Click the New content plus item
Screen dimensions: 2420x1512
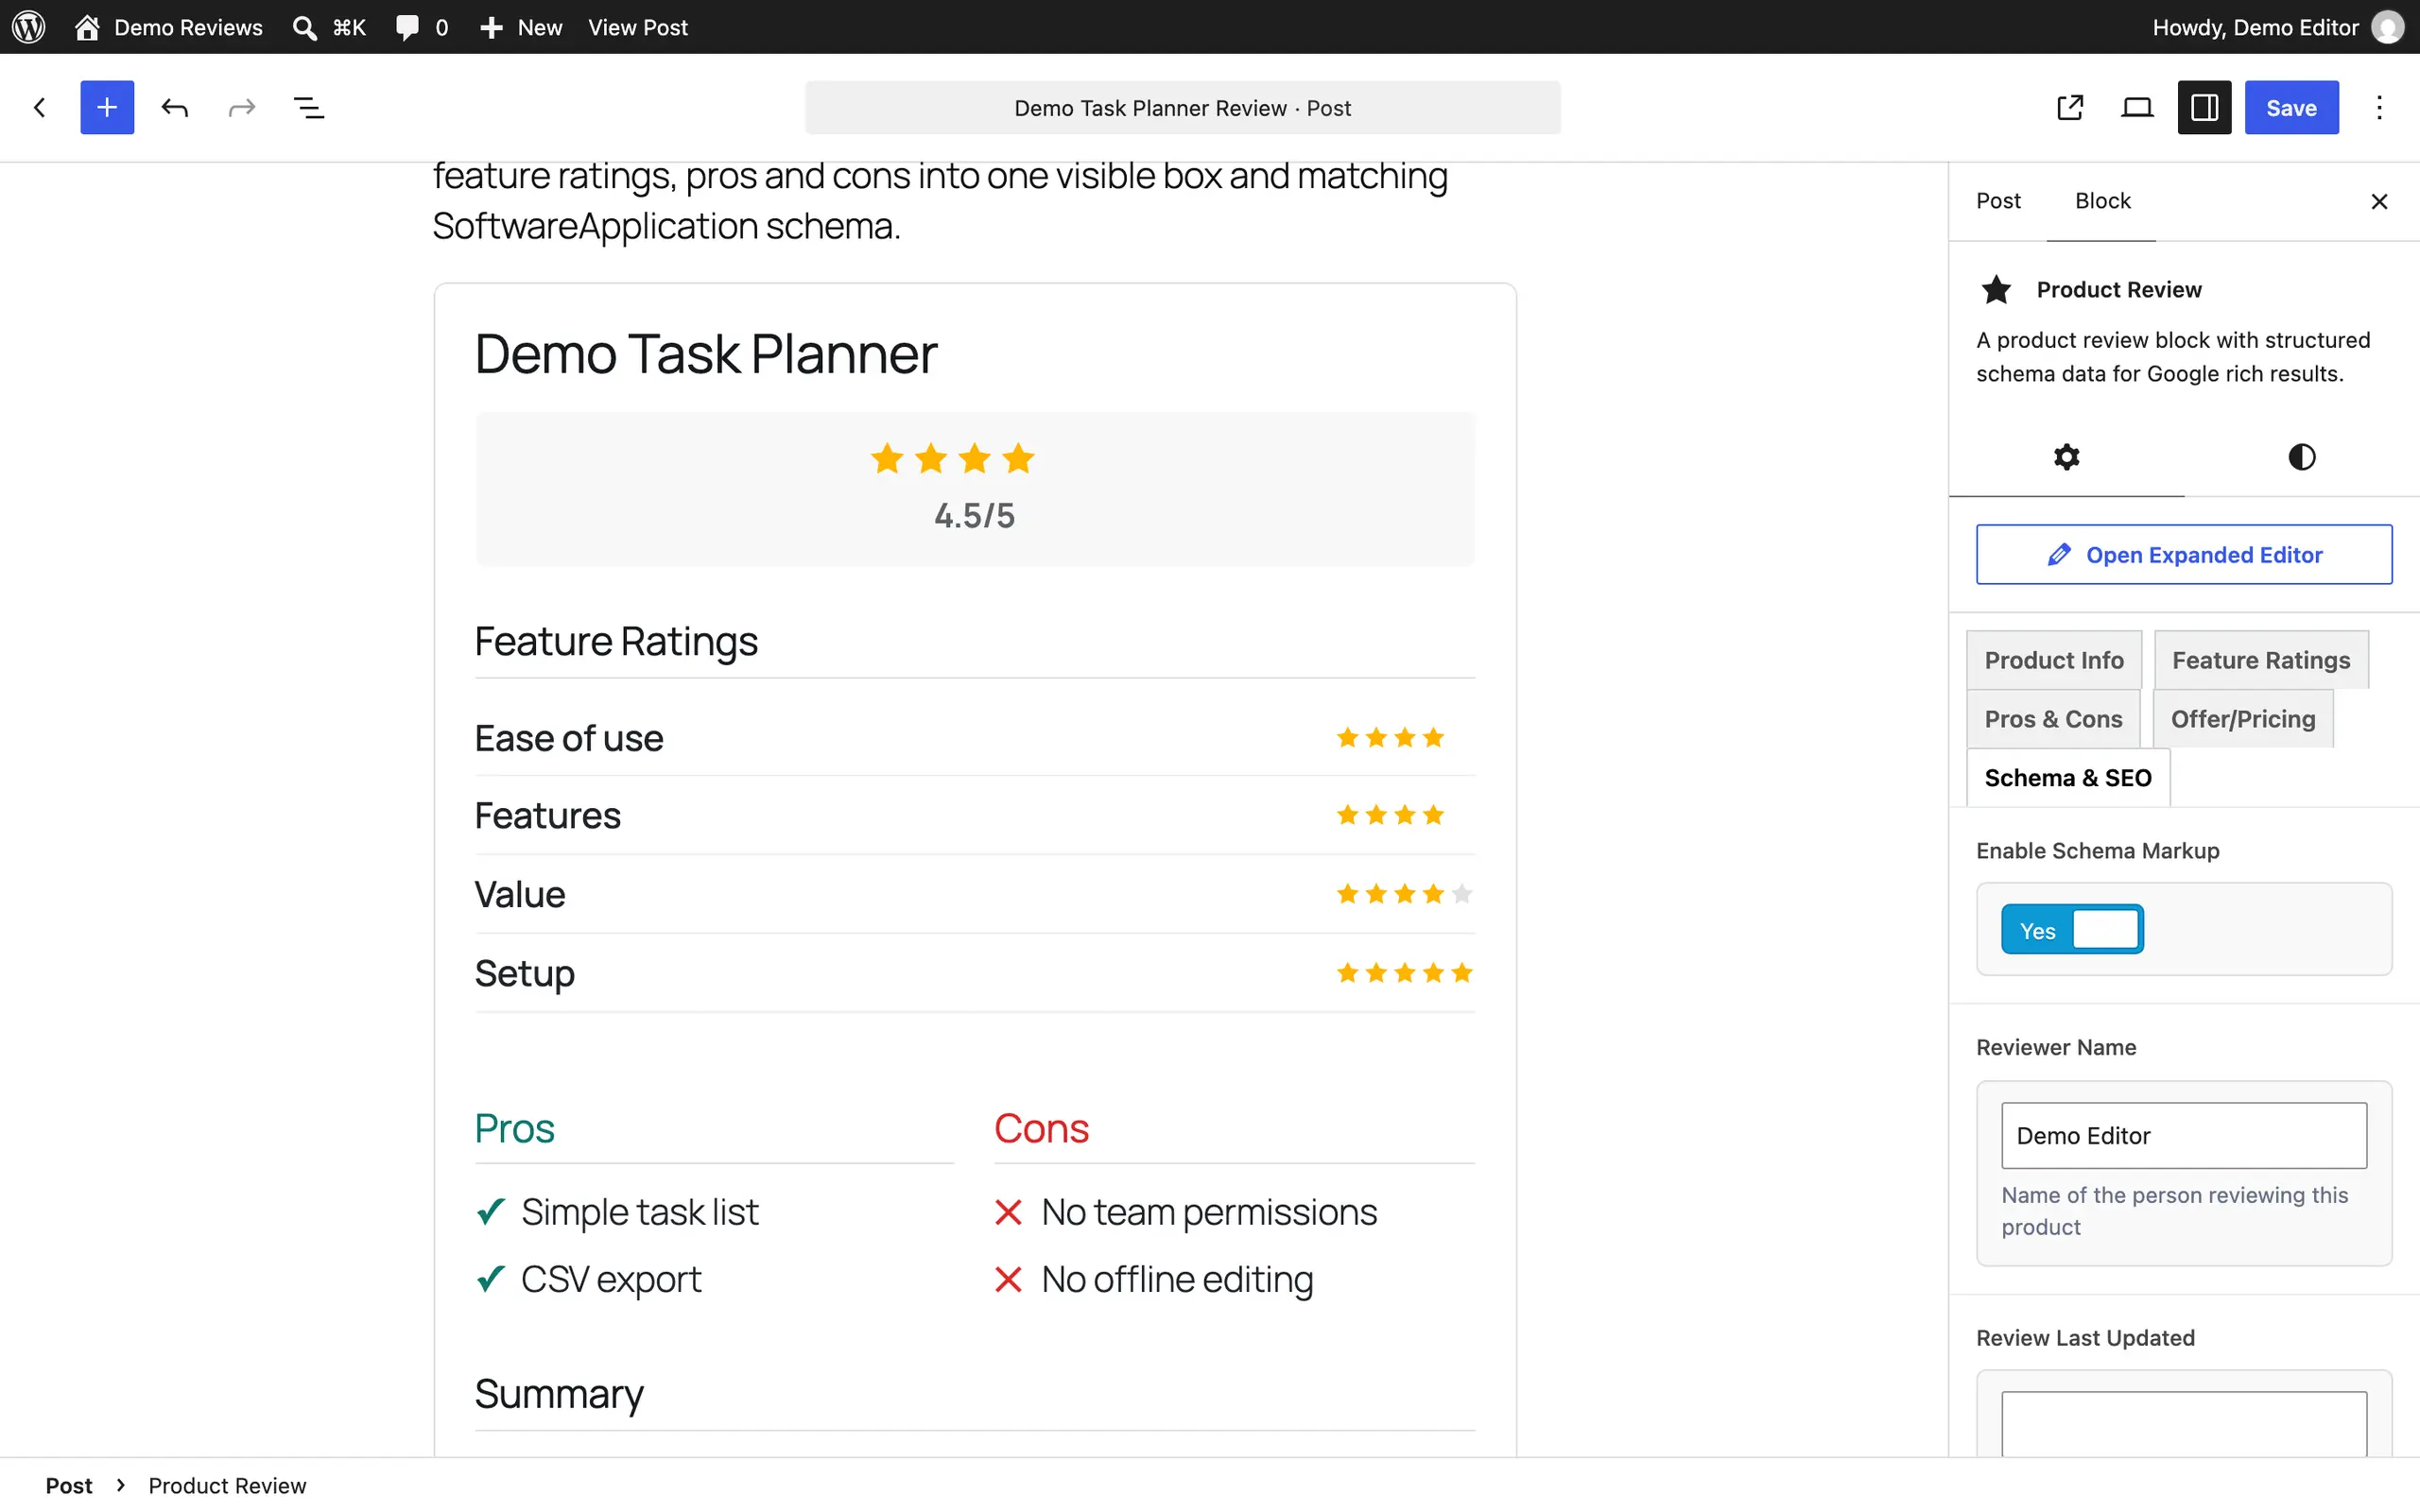[x=520, y=27]
